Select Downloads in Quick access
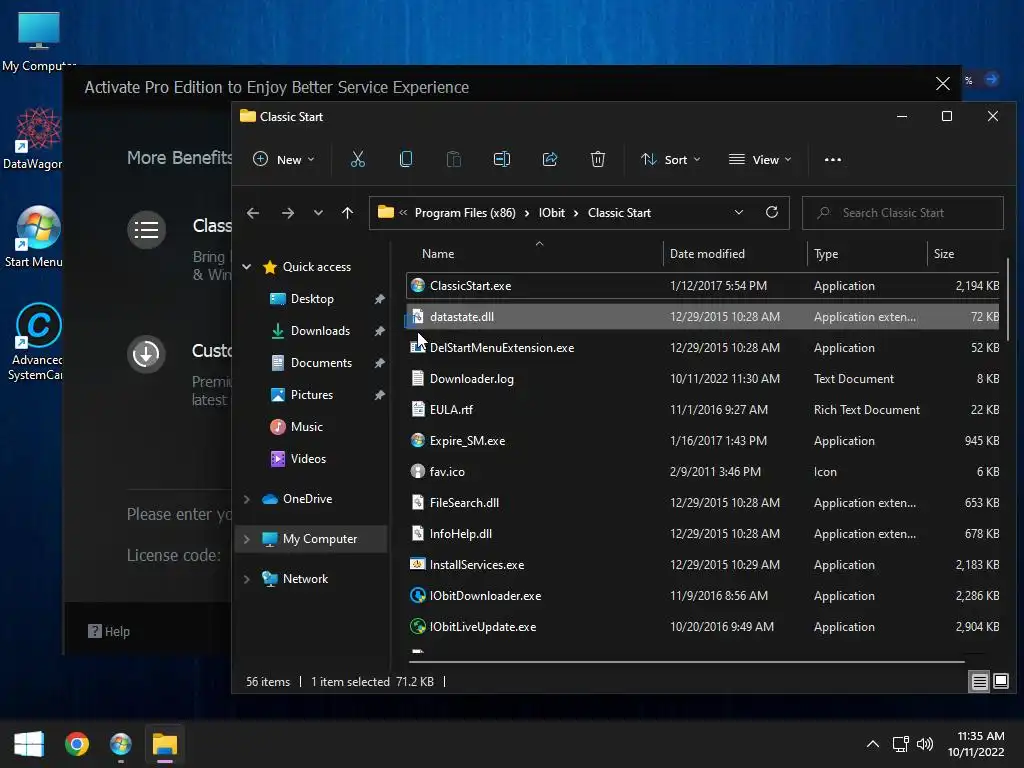The width and height of the screenshot is (1024, 768). (x=320, y=330)
